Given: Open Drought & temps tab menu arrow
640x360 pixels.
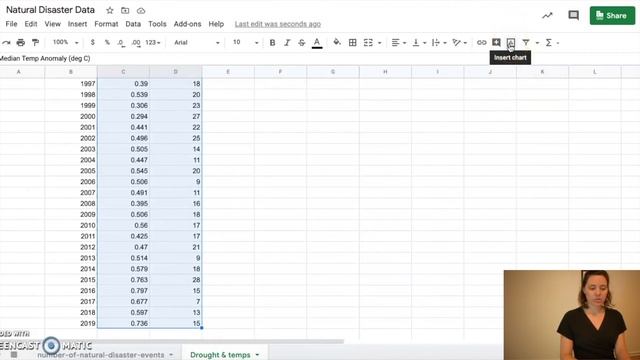Looking at the screenshot, I should tap(257, 355).
